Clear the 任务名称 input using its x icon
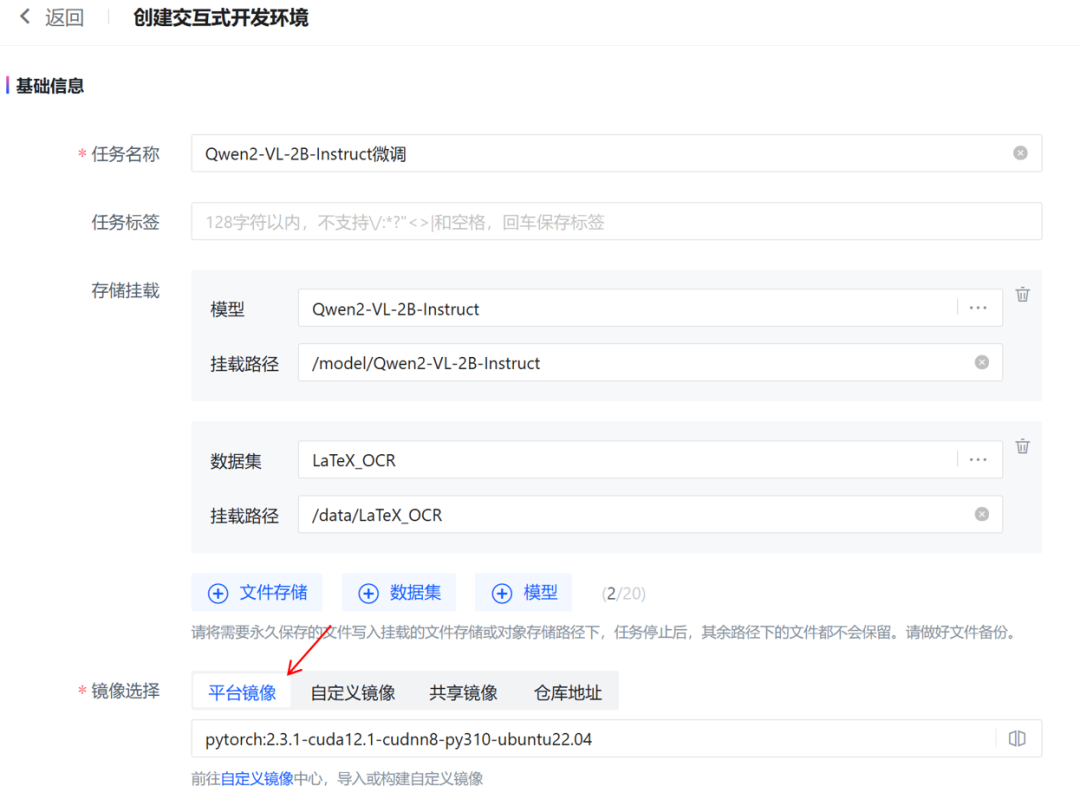Viewport: 1080px width, 799px height. (1020, 153)
